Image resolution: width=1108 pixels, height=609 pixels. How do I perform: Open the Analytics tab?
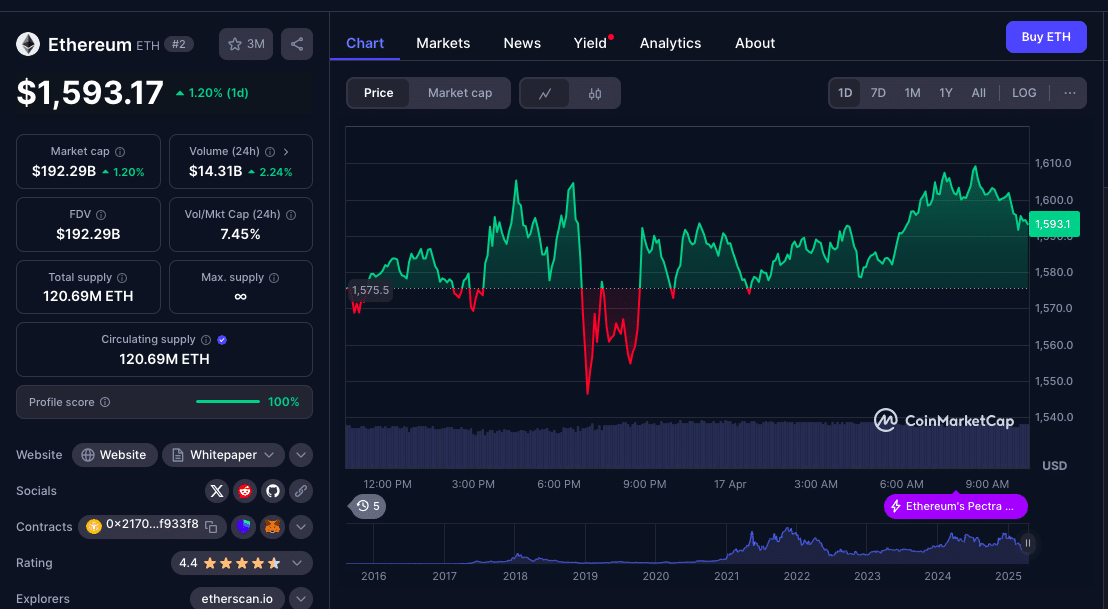tap(670, 43)
